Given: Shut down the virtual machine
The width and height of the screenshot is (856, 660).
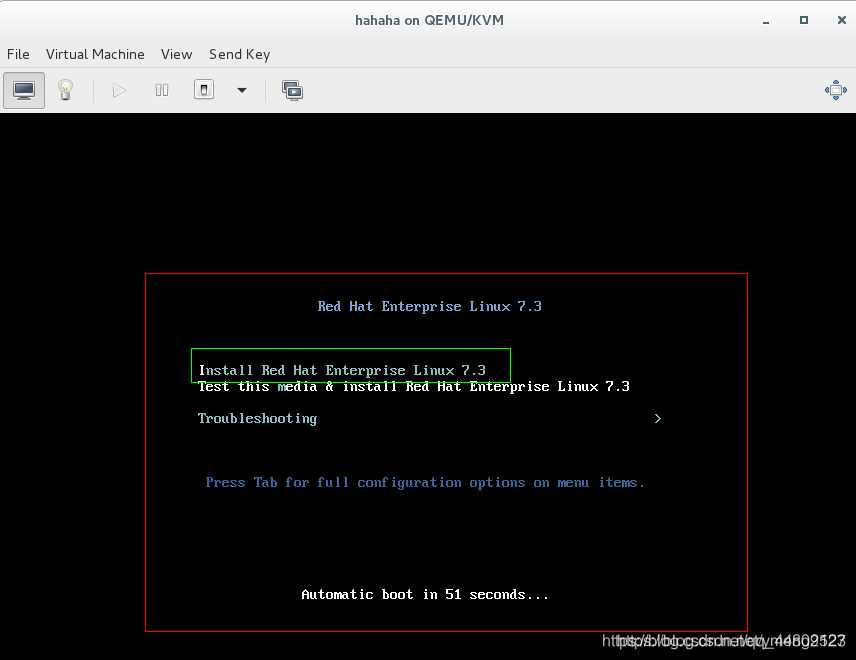Looking at the screenshot, I should [x=204, y=90].
